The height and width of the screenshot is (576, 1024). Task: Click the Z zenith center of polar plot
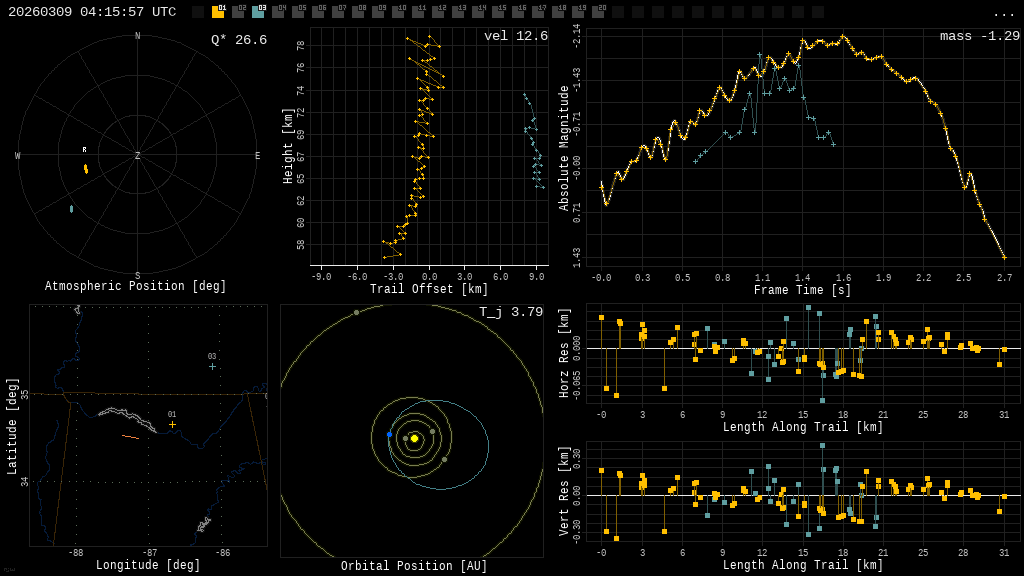point(138,156)
